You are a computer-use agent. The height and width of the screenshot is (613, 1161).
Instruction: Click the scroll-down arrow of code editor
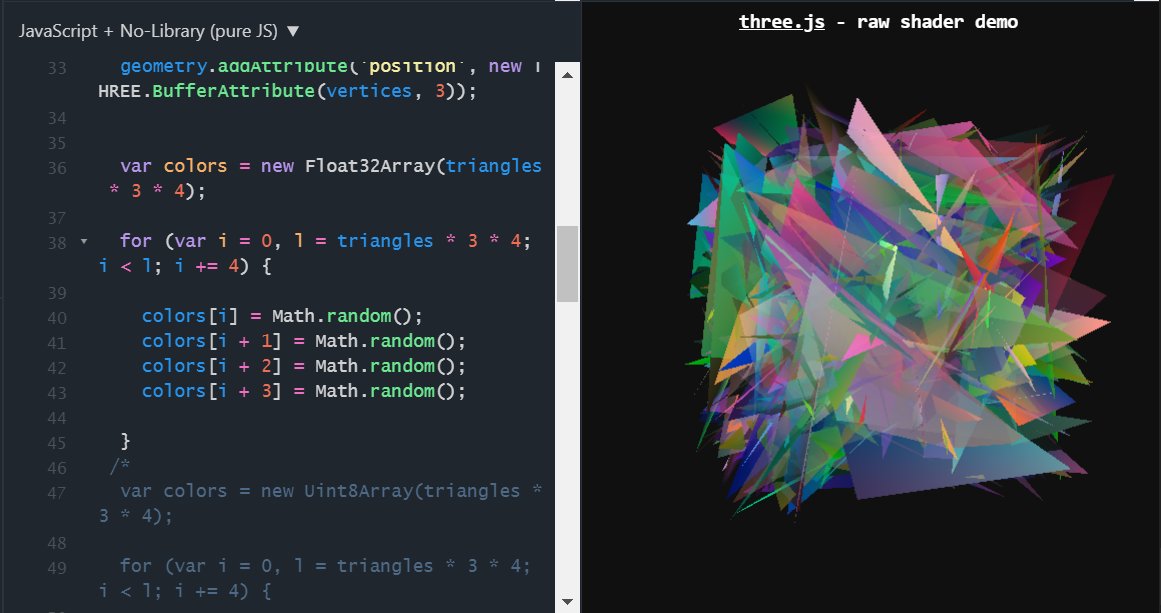click(x=567, y=602)
